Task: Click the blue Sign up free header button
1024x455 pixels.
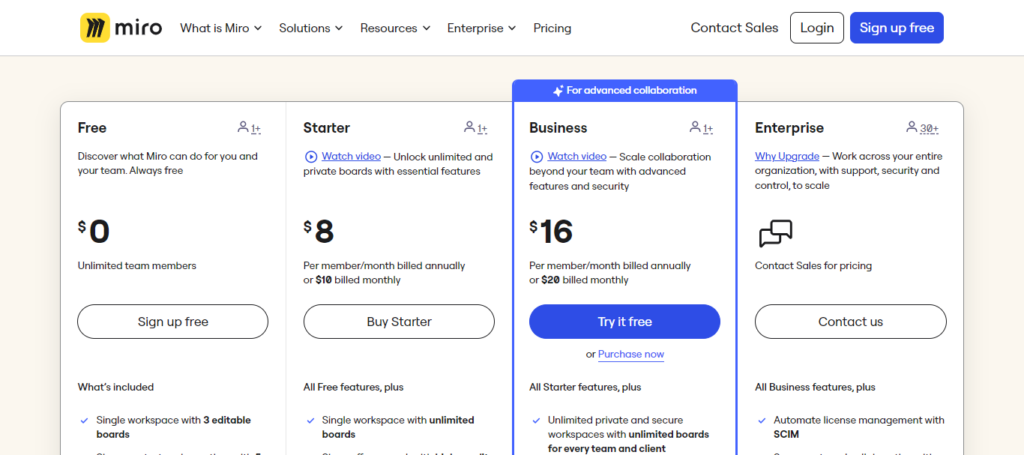Action: pyautogui.click(x=896, y=28)
